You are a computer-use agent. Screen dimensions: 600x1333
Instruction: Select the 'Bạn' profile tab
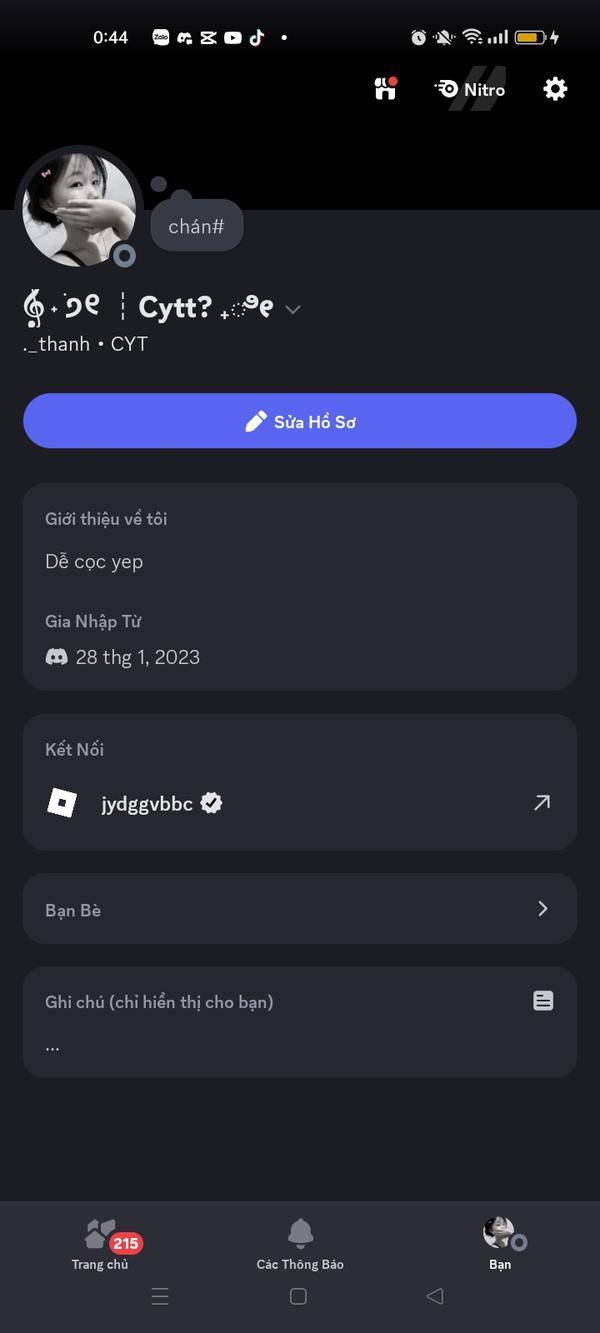click(500, 1244)
